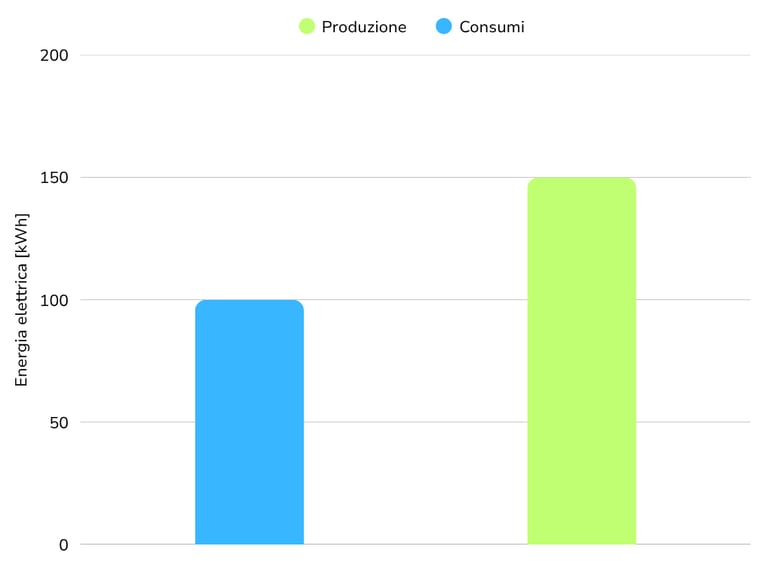
Task: Click the rounded top of the green bar
Action: click(x=582, y=183)
